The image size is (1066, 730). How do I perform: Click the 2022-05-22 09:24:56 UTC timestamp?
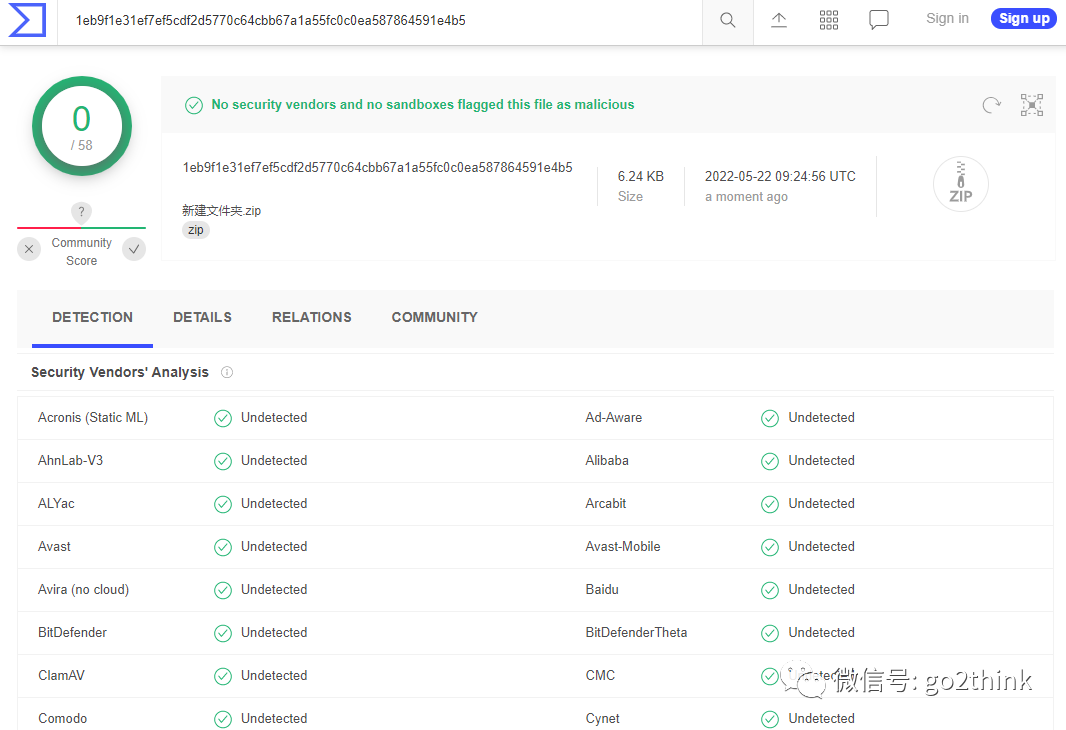pos(780,177)
